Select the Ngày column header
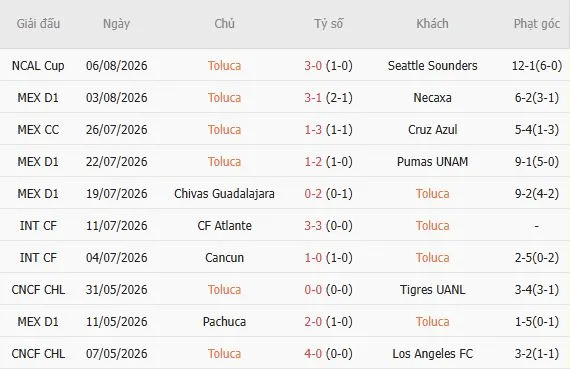Image resolution: width=570 pixels, height=369 pixels. tap(116, 24)
